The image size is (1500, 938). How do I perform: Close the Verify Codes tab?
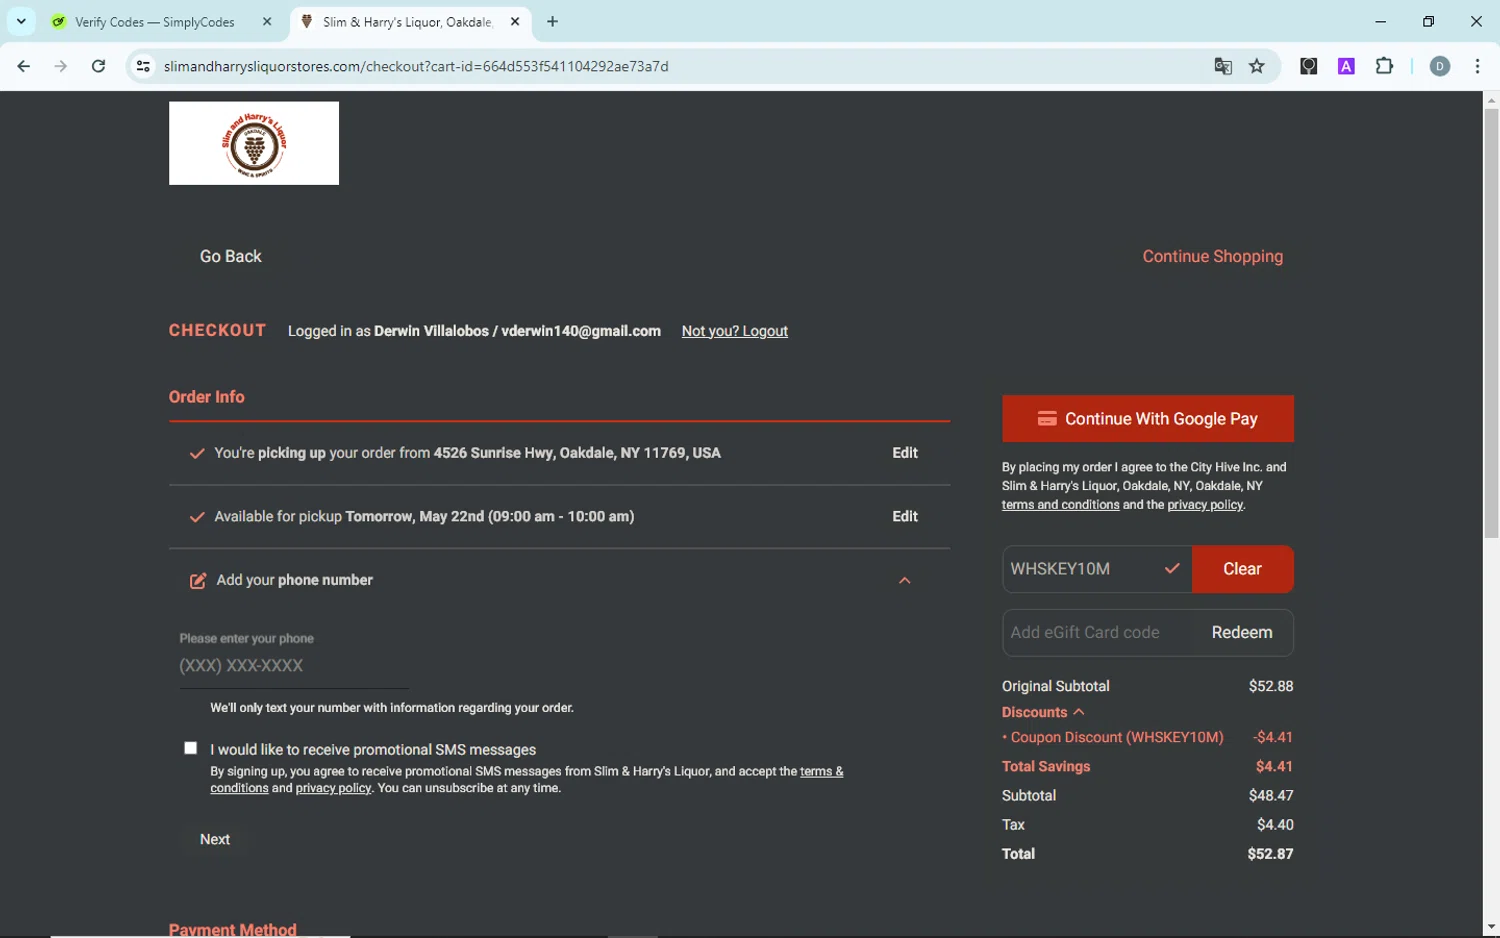tap(267, 22)
